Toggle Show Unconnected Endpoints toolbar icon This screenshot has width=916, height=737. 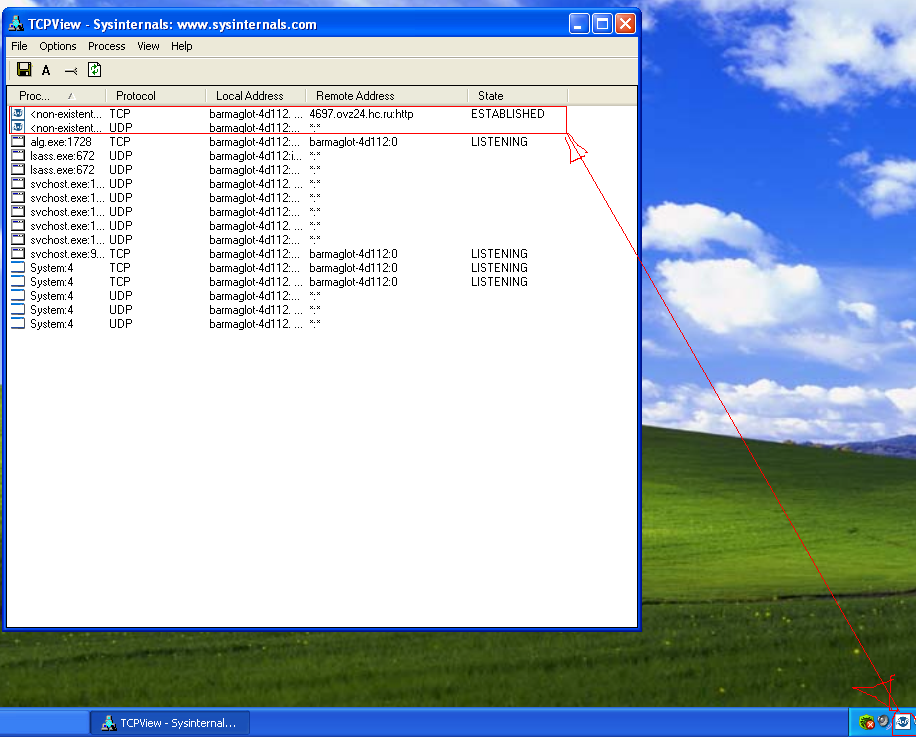click(x=71, y=71)
